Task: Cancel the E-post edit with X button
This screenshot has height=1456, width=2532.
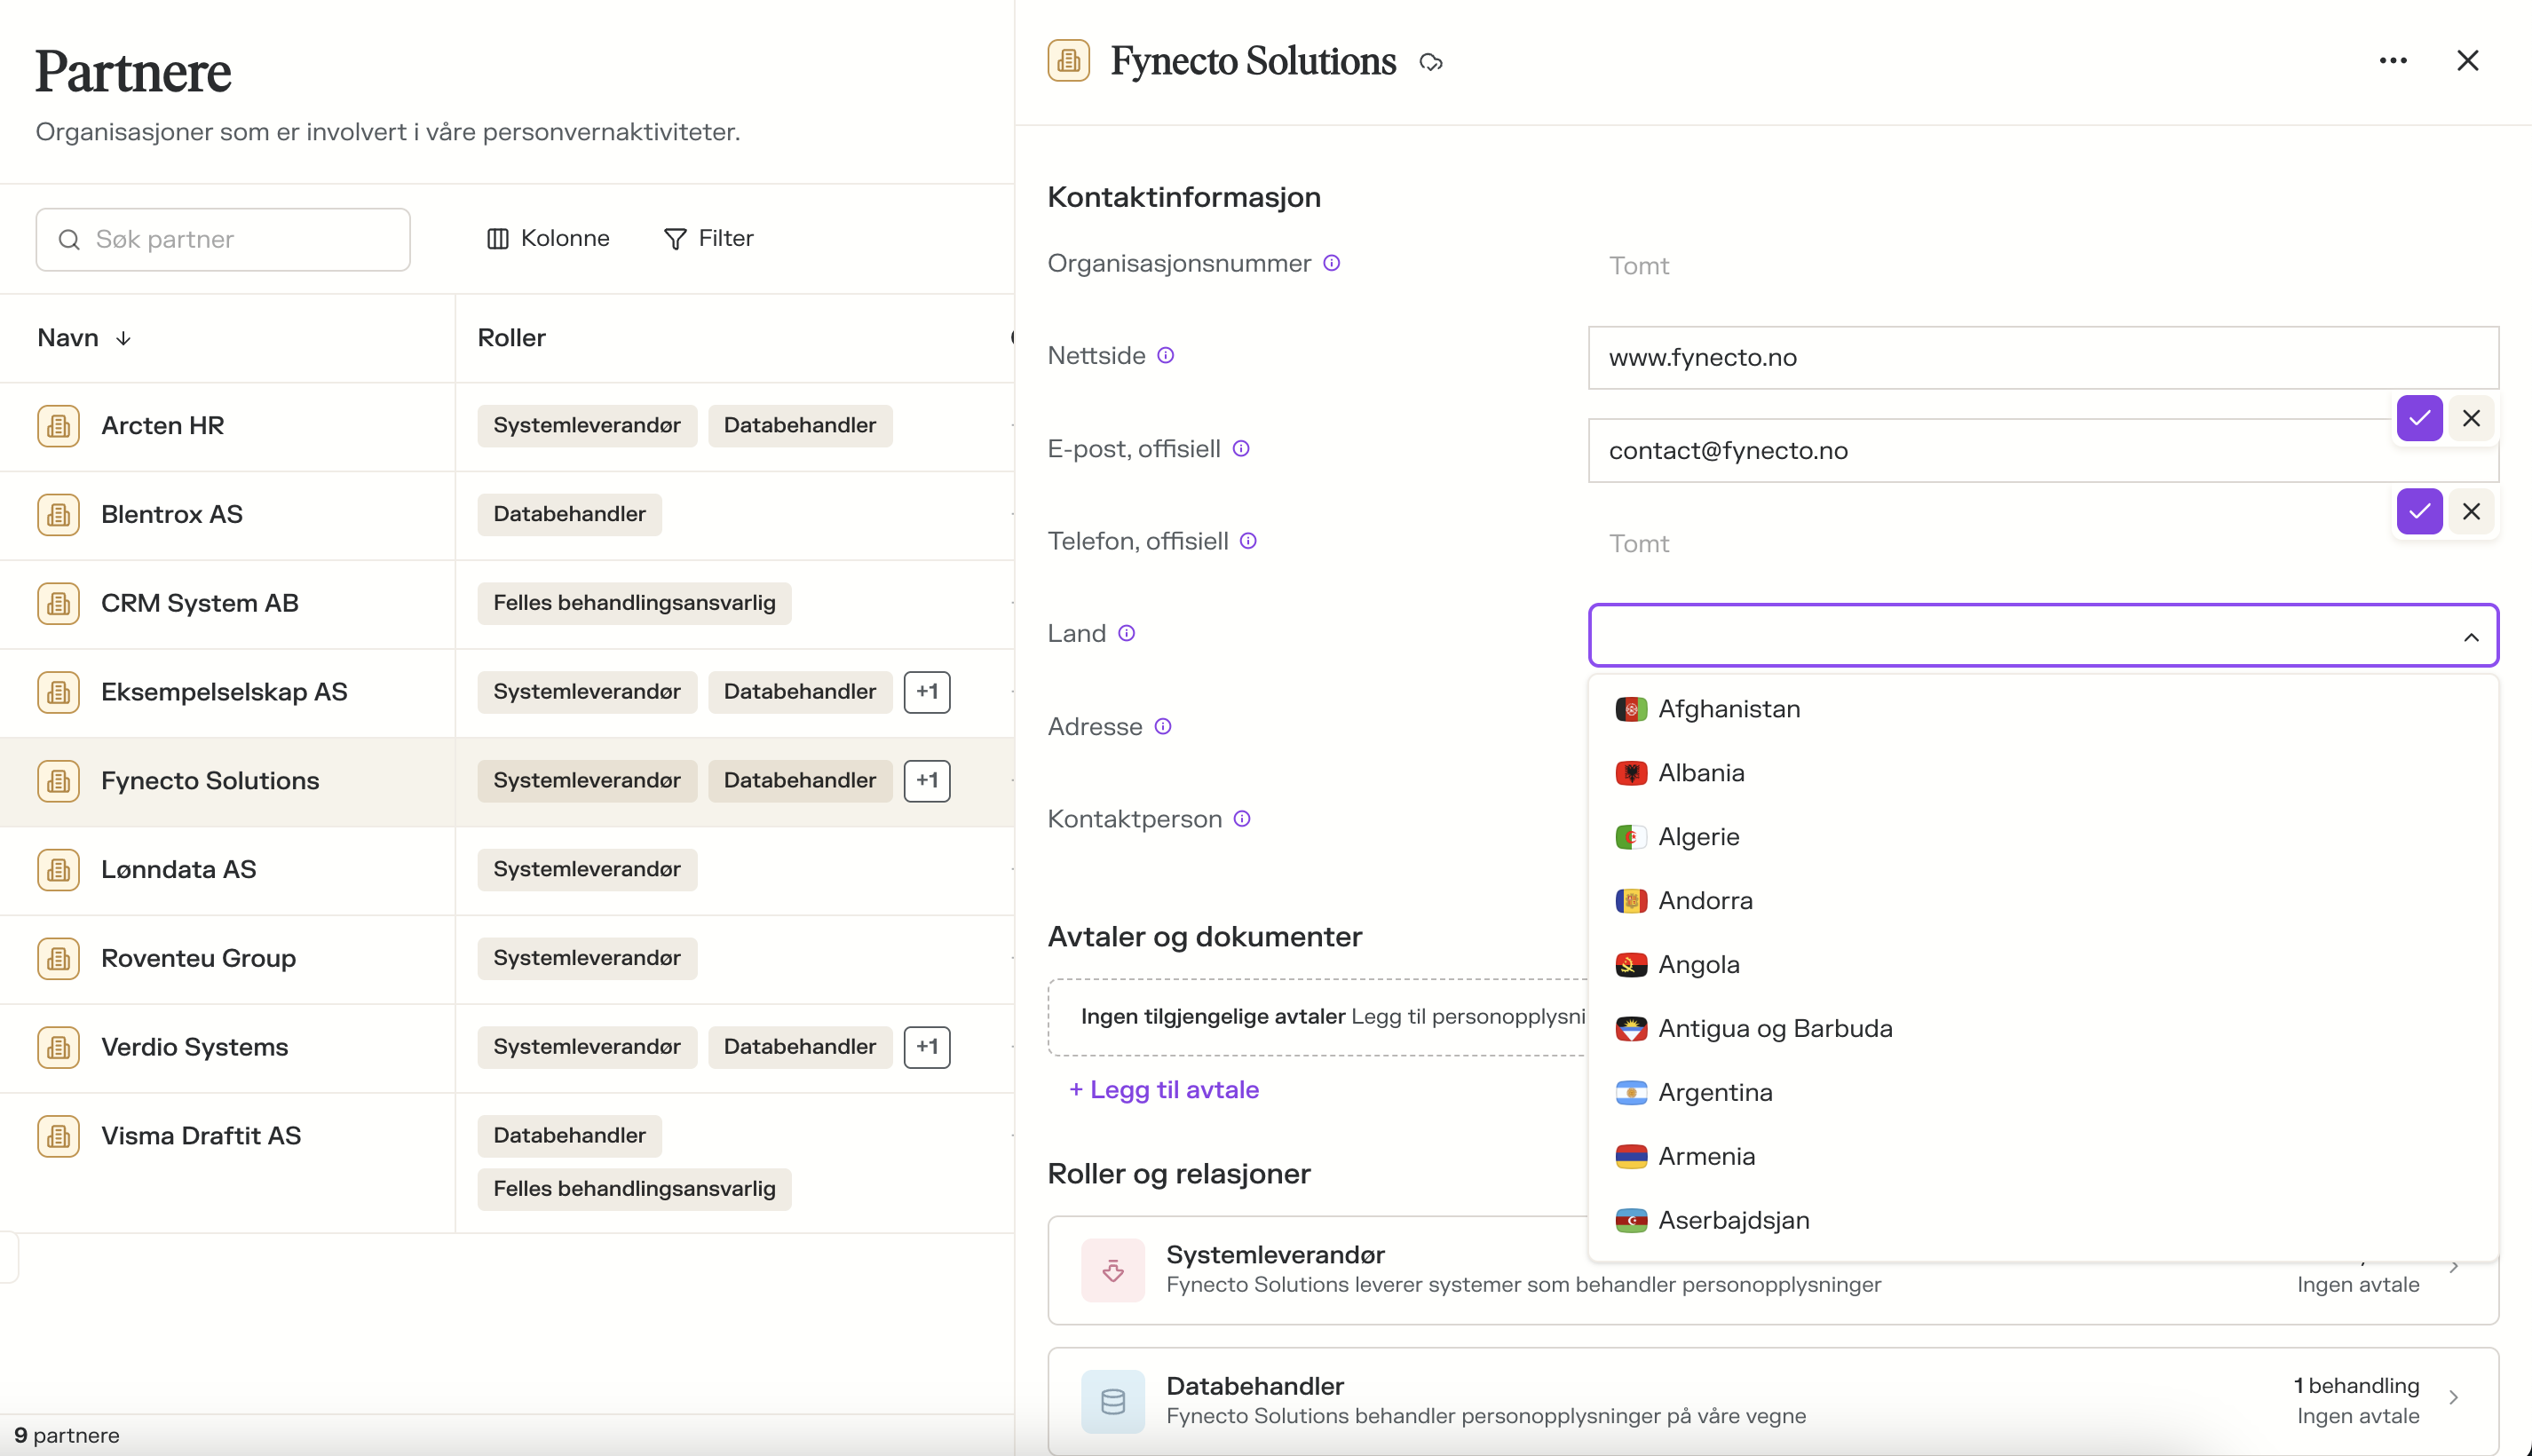Action: pos(2471,511)
